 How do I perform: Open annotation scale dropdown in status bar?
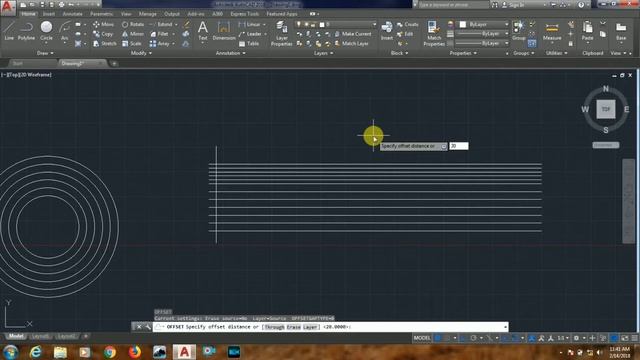[x=563, y=338]
